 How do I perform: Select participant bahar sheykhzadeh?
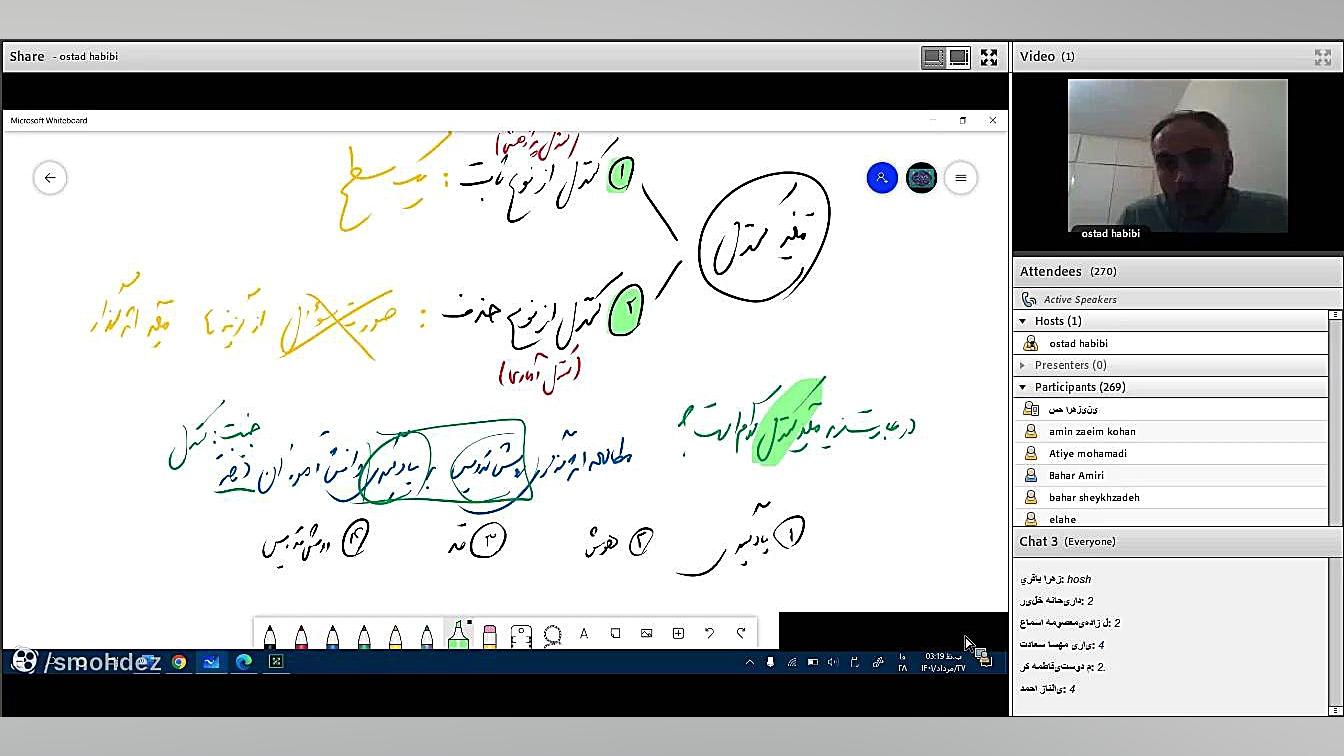point(1171,497)
